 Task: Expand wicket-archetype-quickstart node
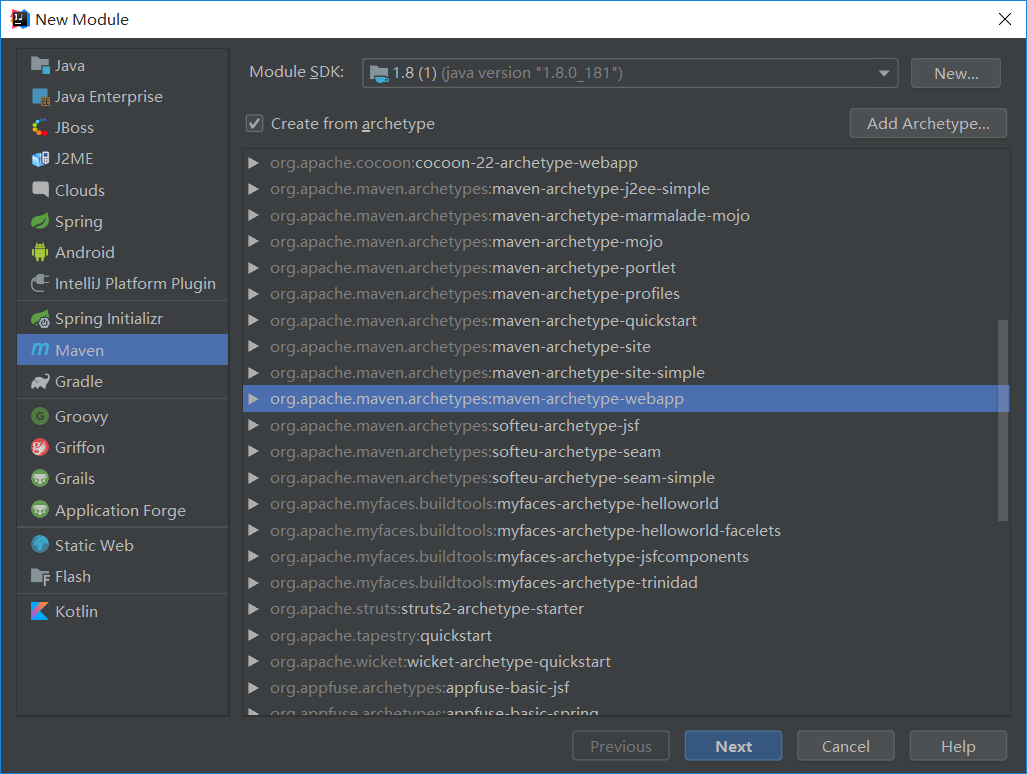point(253,661)
